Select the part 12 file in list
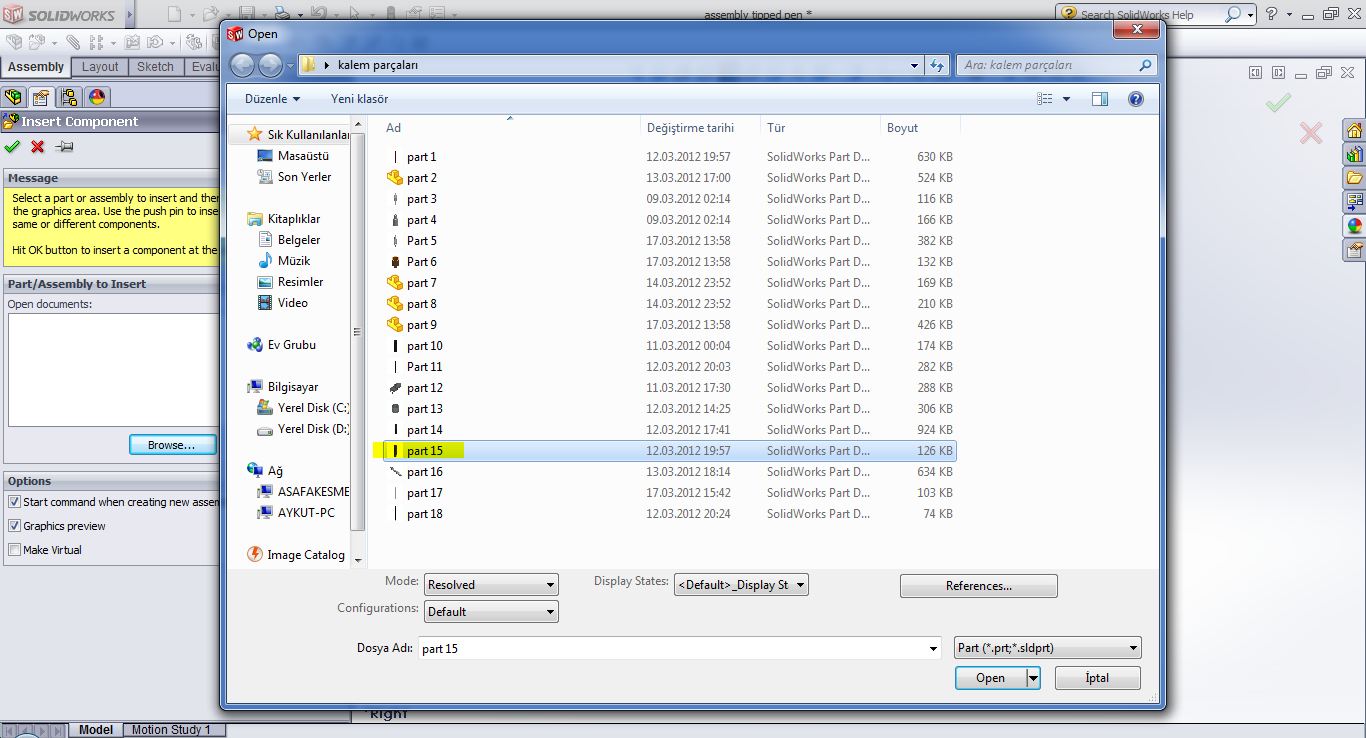Viewport: 1366px width, 738px height. click(424, 388)
